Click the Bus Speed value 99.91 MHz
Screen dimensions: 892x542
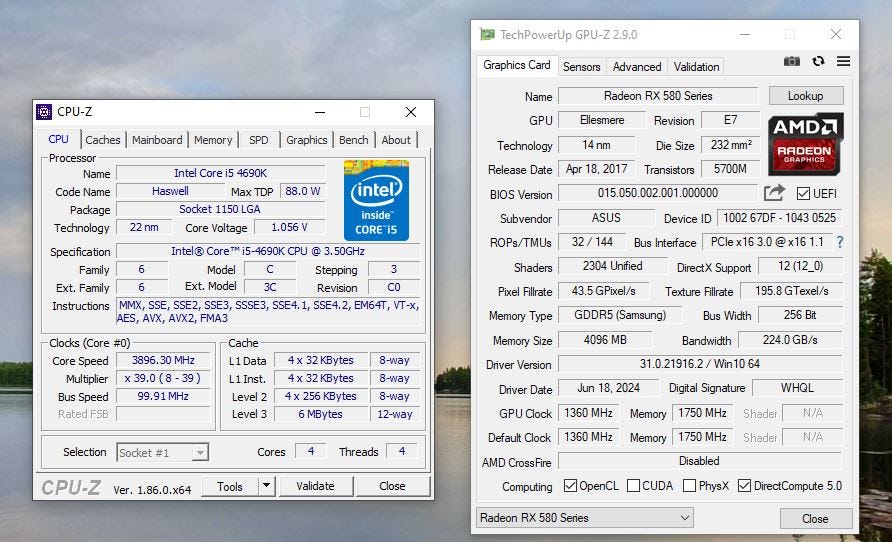tap(163, 396)
